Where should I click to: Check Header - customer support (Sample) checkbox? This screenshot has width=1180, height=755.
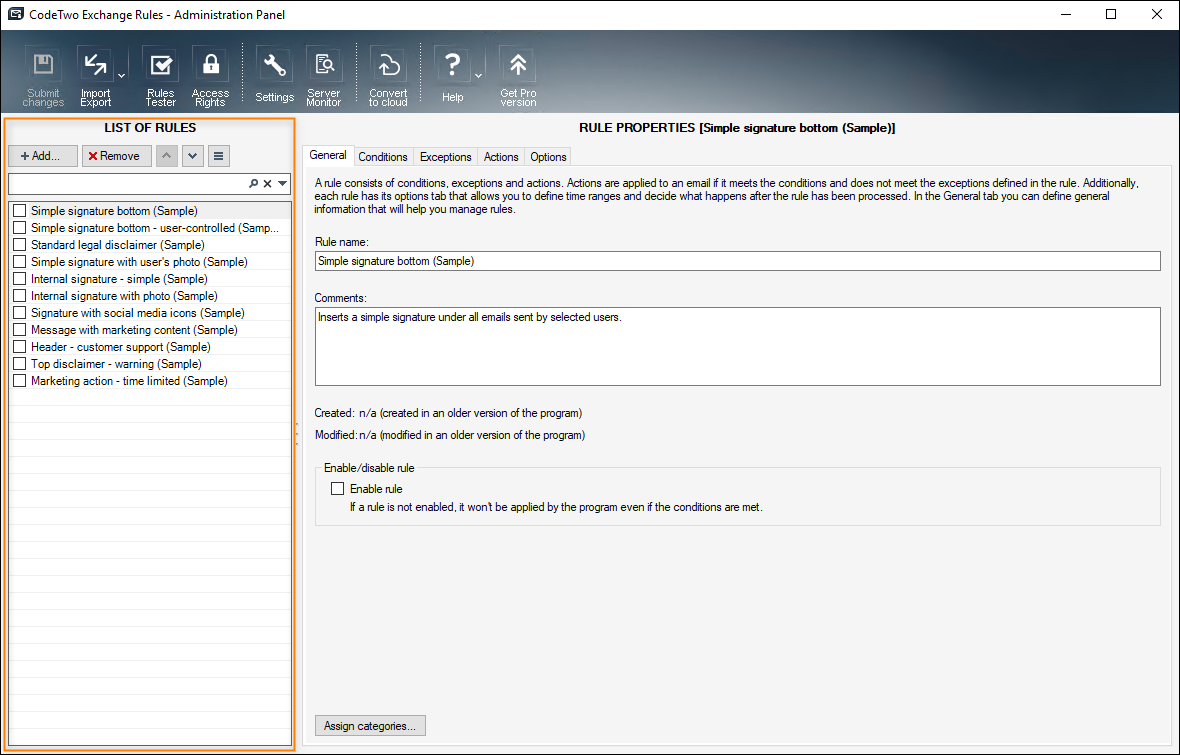[20, 346]
